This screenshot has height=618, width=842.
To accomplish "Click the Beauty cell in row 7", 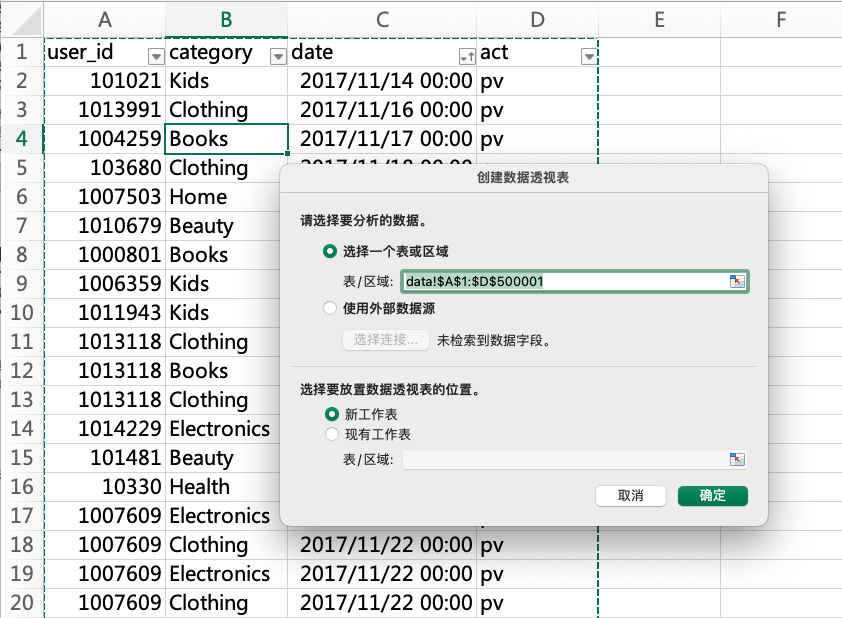I will (223, 226).
